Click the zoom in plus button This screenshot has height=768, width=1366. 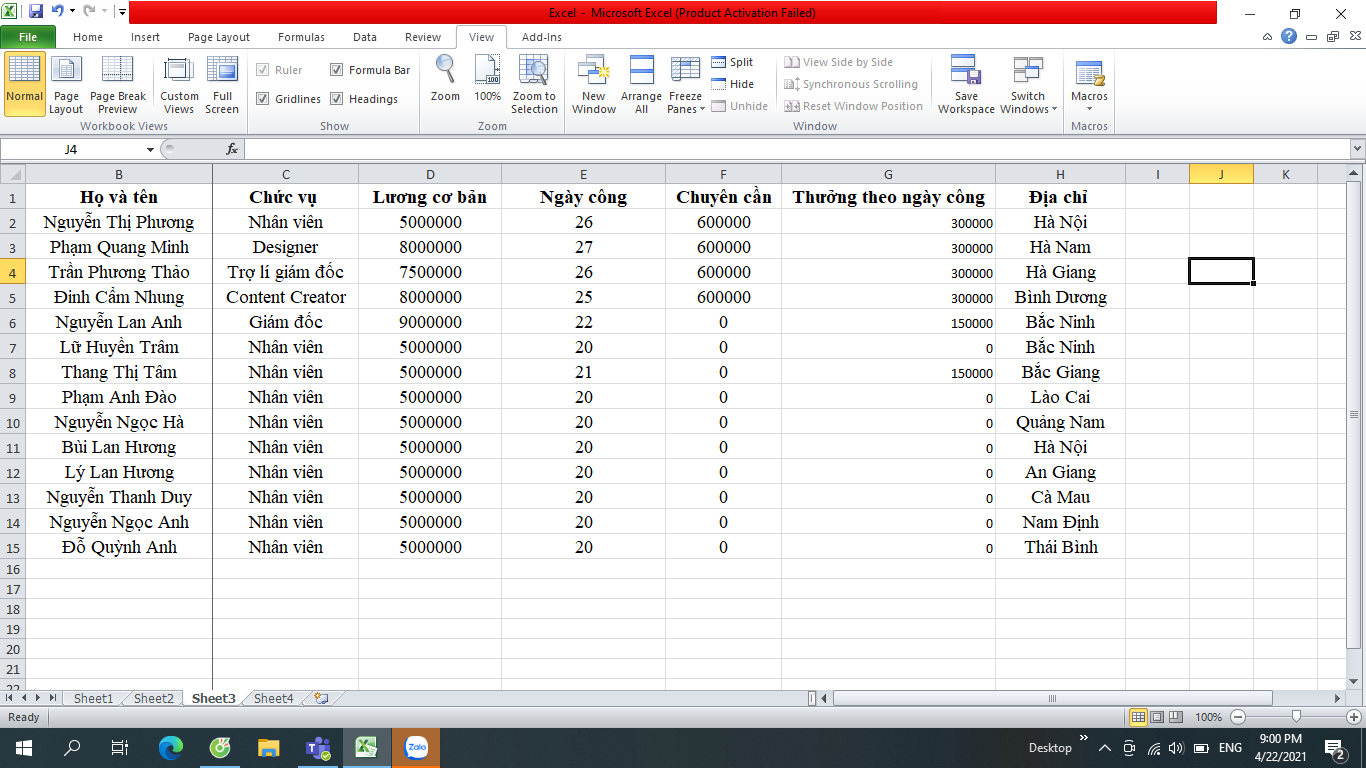1354,717
